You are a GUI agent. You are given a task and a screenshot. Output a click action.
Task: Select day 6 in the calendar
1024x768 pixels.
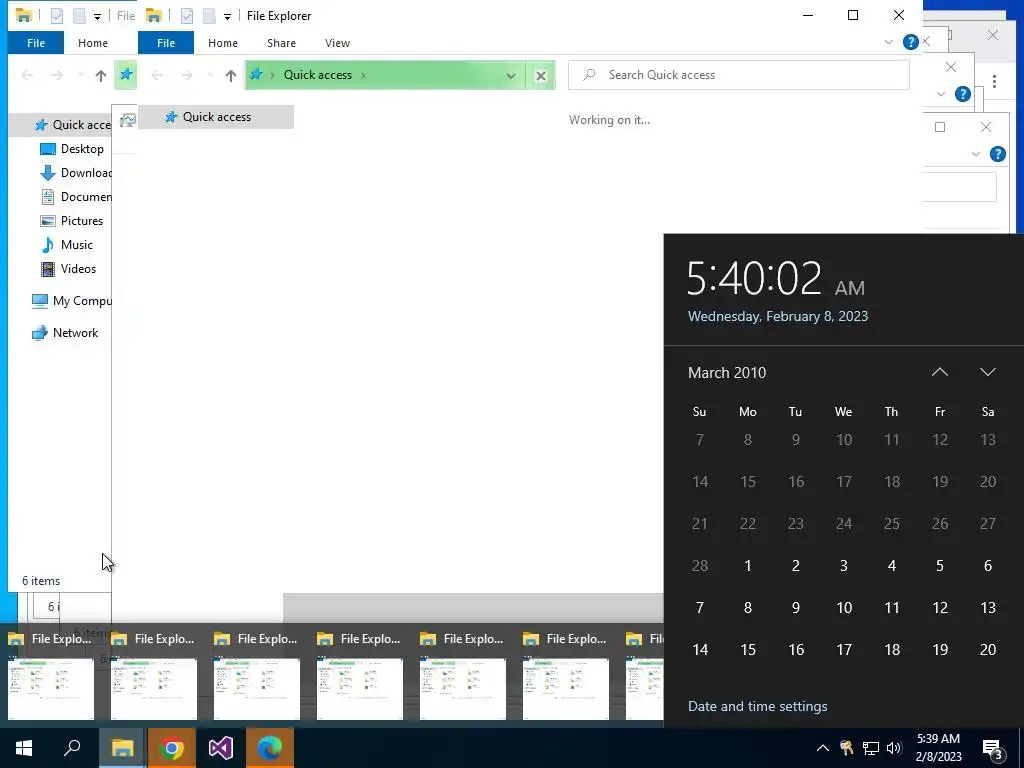987,566
